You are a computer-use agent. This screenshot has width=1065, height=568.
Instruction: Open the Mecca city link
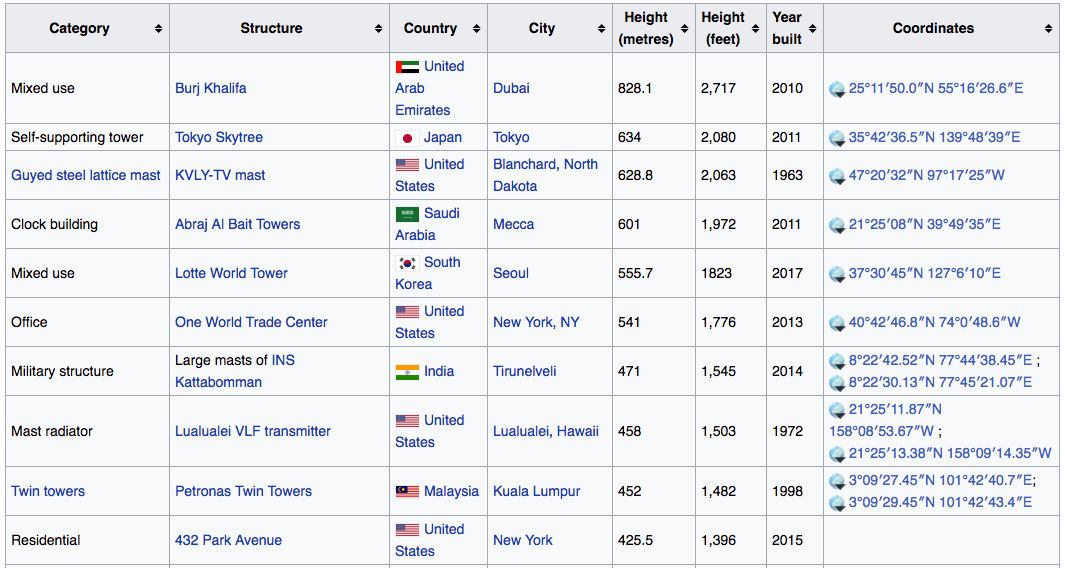coord(513,224)
